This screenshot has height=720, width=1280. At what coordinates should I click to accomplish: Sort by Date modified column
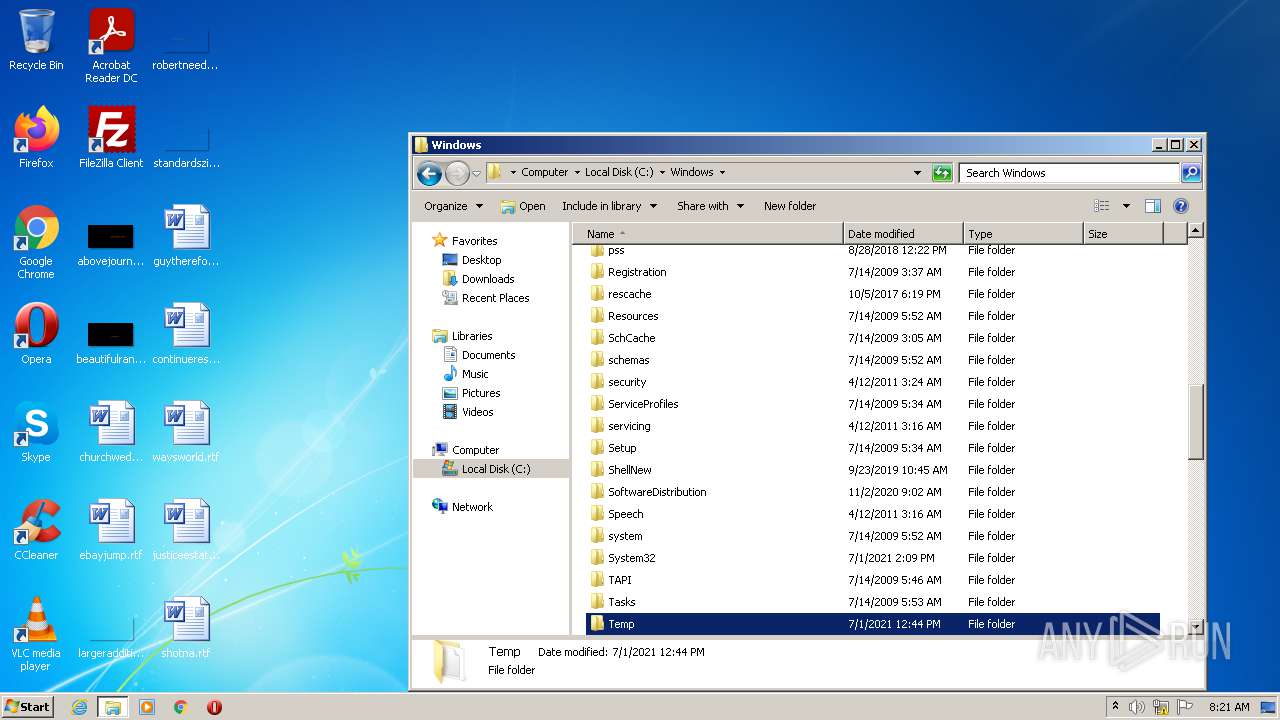click(903, 234)
